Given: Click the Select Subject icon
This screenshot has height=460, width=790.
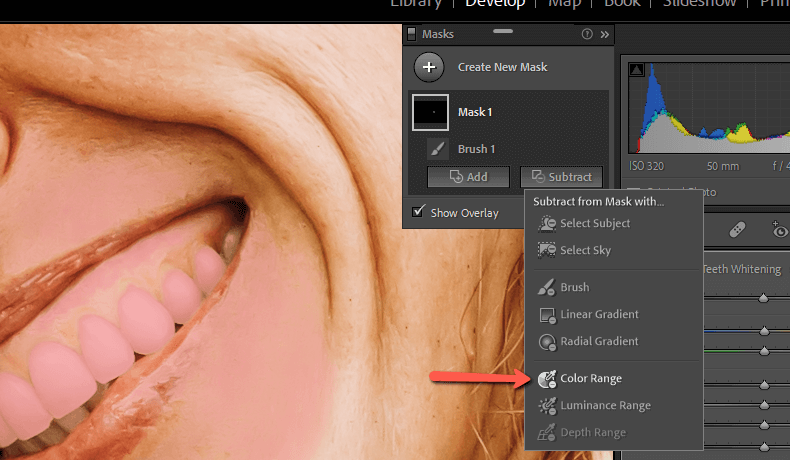Looking at the screenshot, I should [x=547, y=223].
